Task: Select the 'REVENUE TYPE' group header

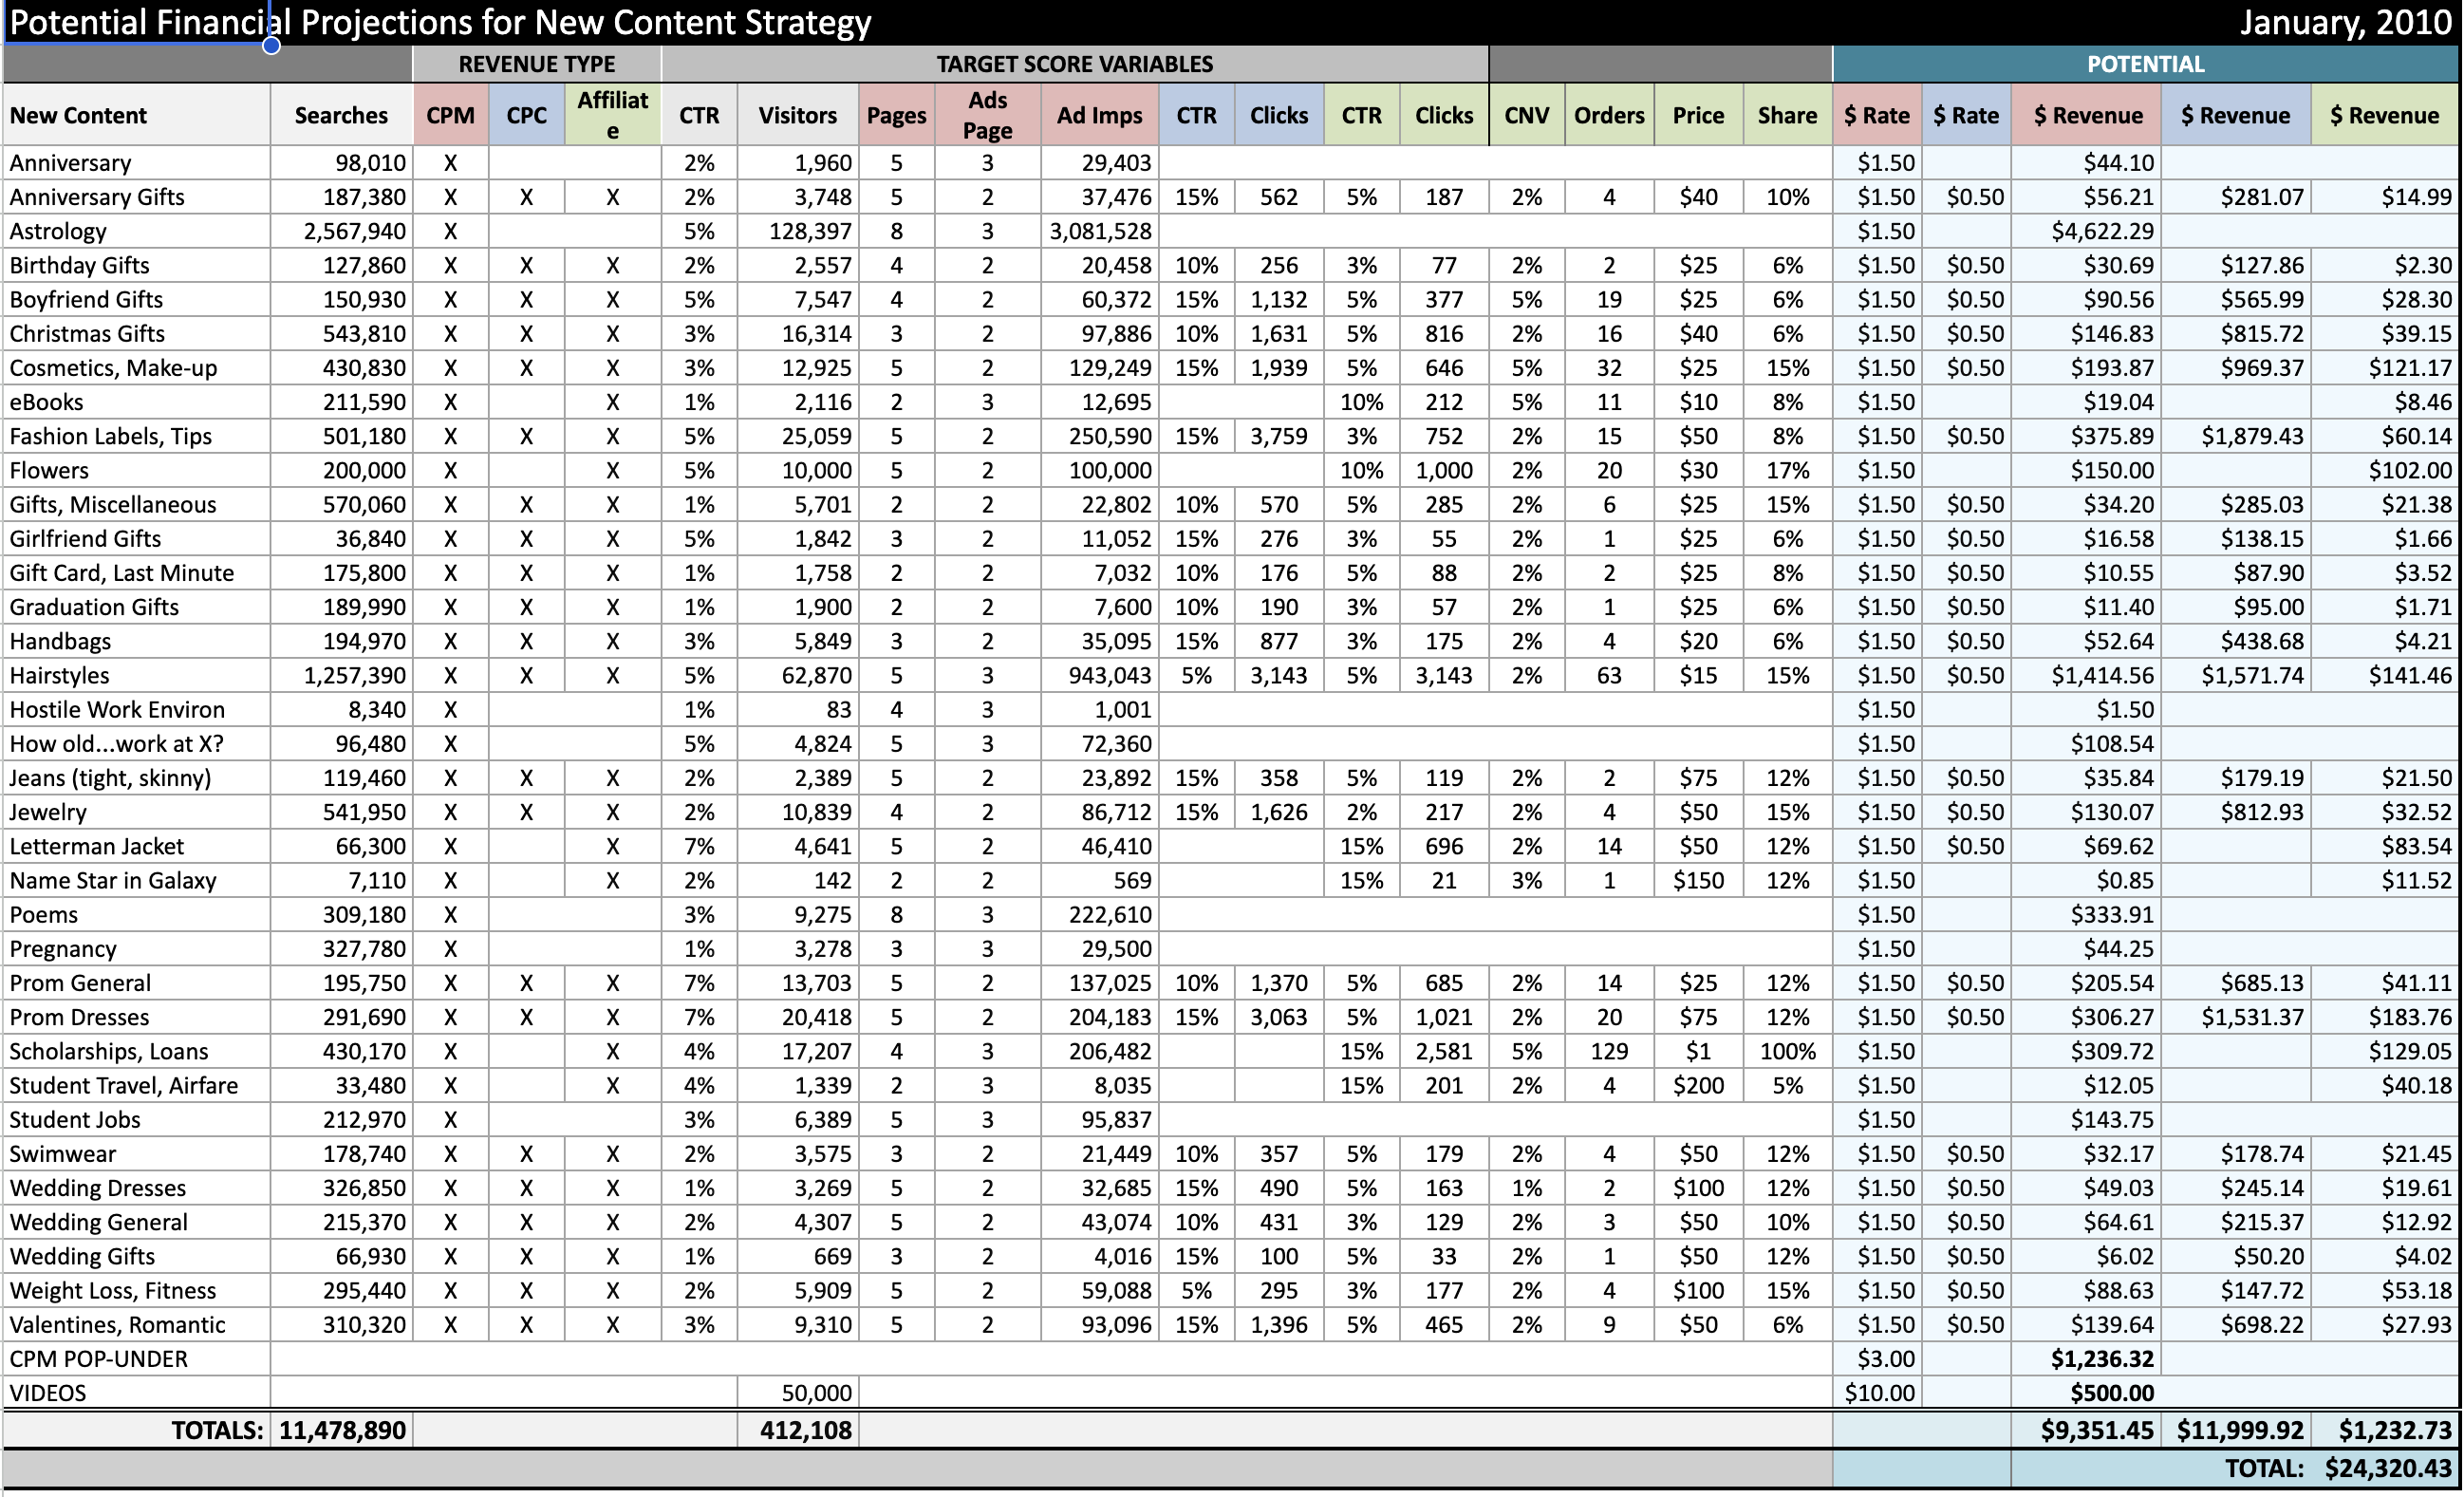Action: pyautogui.click(x=537, y=64)
